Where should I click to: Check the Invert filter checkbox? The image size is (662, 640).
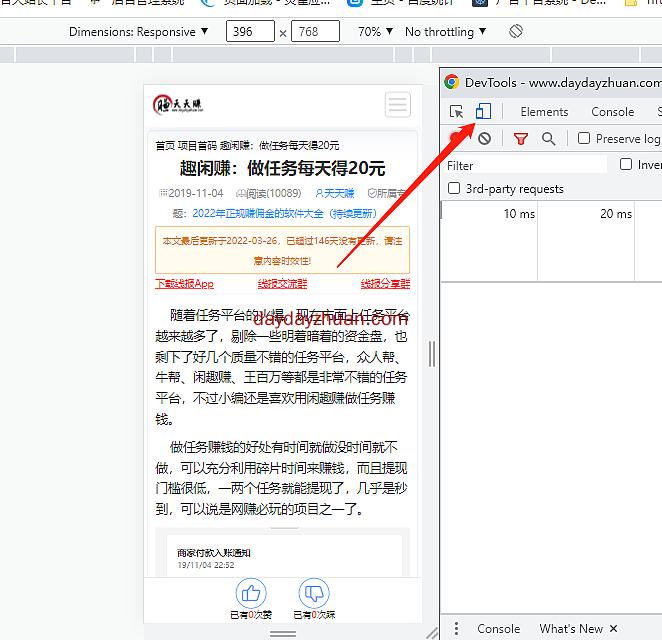coord(626,164)
